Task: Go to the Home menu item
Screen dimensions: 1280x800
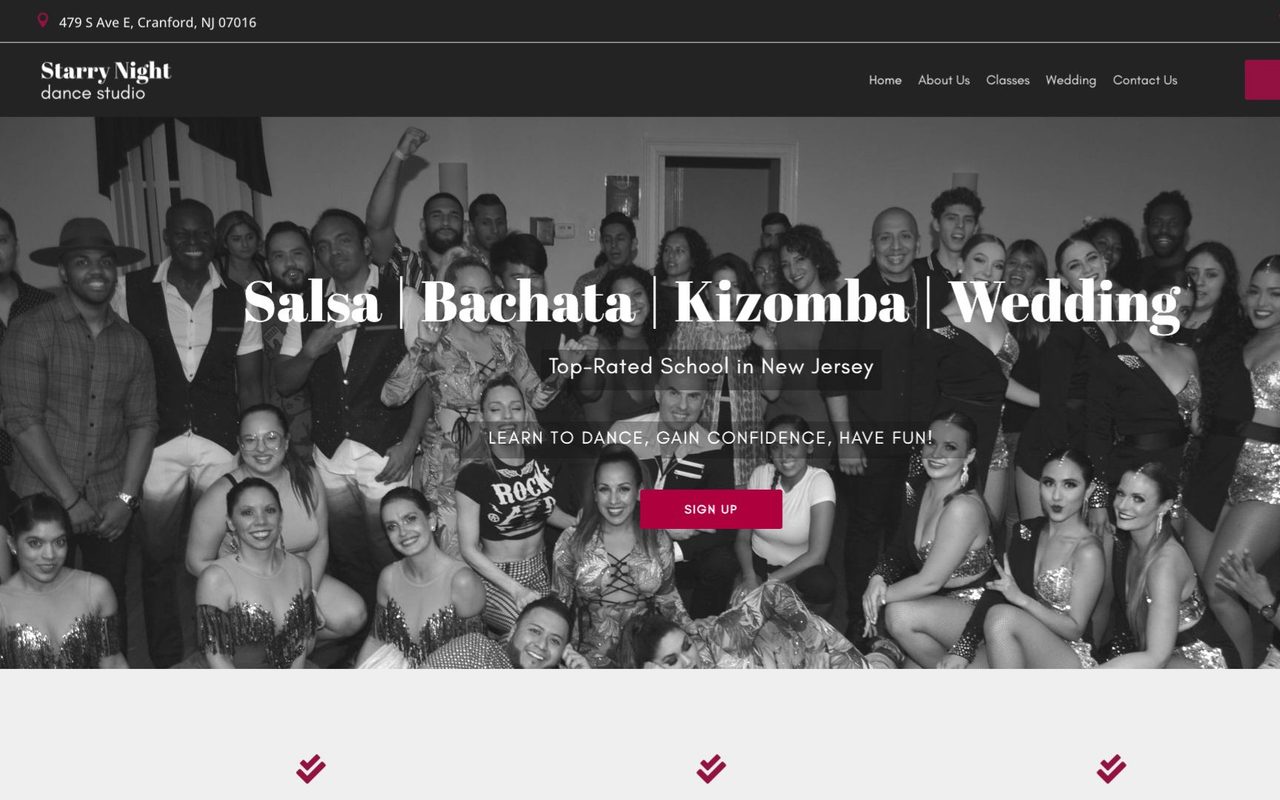Action: [x=885, y=80]
